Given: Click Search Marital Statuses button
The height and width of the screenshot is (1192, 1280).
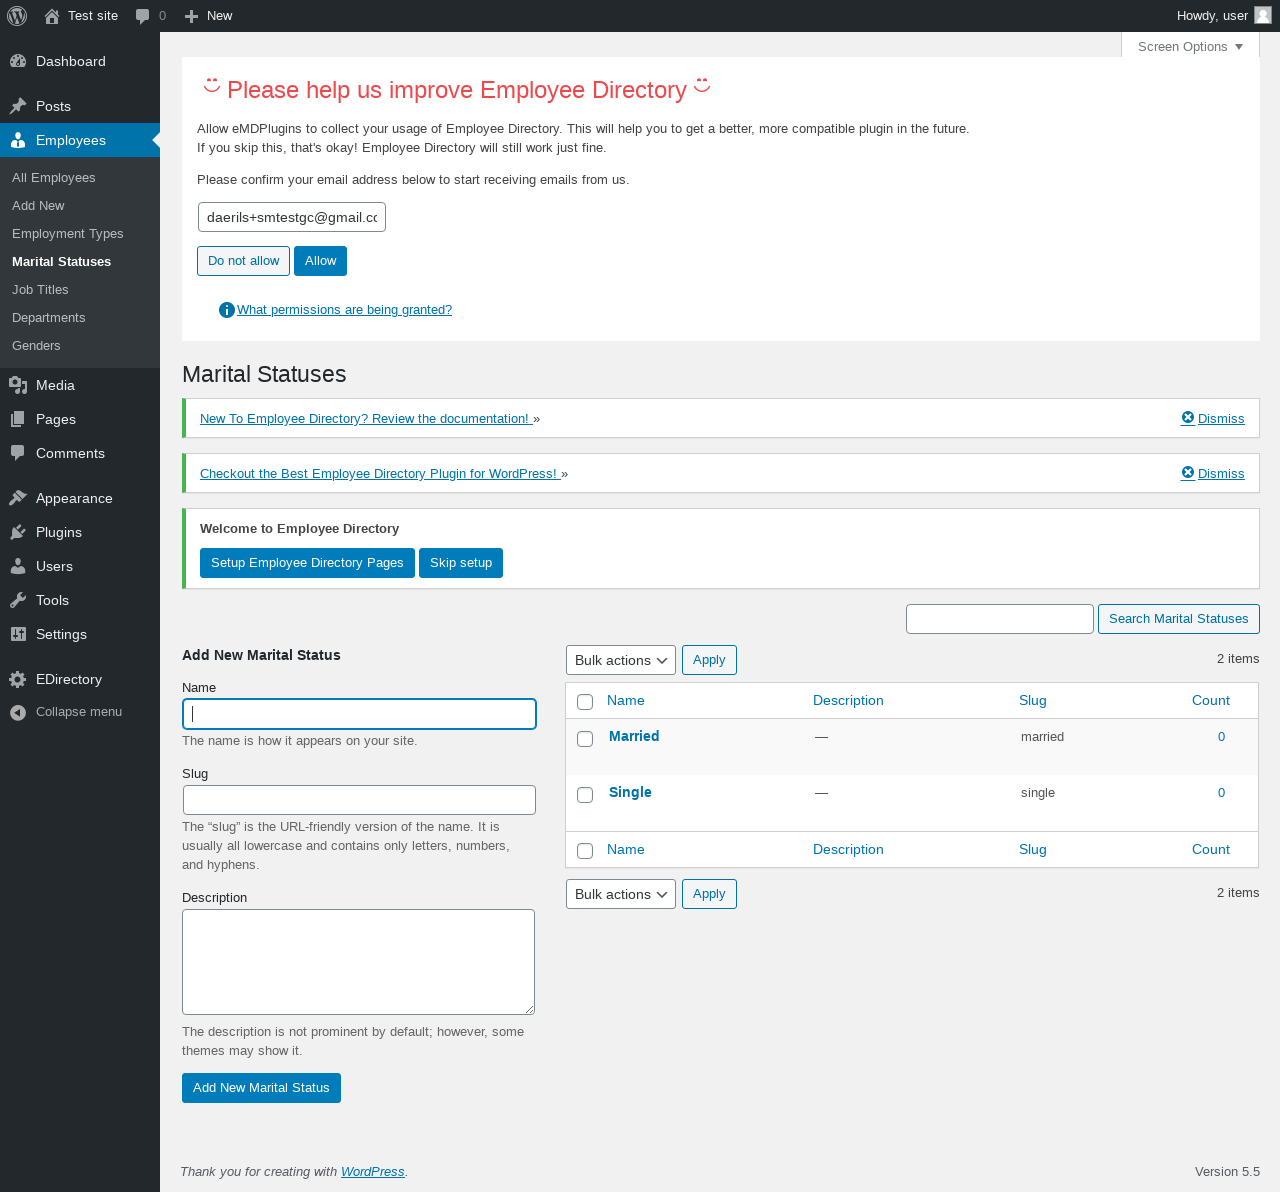Looking at the screenshot, I should (1178, 619).
